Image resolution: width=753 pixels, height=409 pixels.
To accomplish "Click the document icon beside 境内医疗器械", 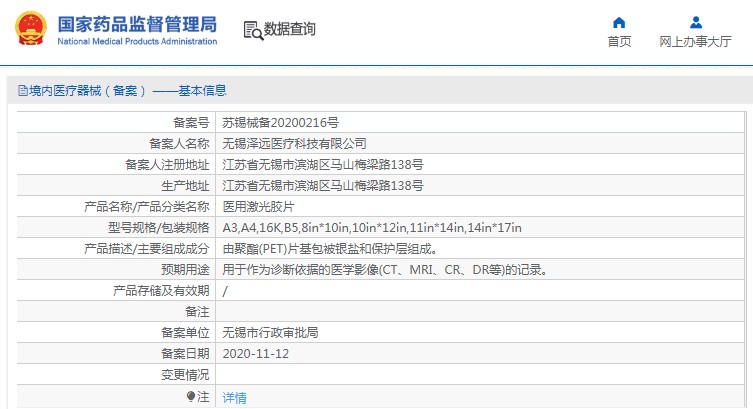I will (x=23, y=90).
